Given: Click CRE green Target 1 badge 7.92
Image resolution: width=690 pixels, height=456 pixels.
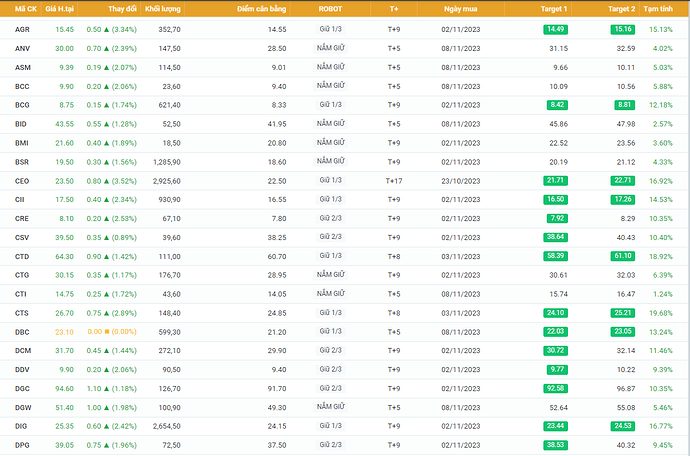Looking at the screenshot, I should point(557,219).
